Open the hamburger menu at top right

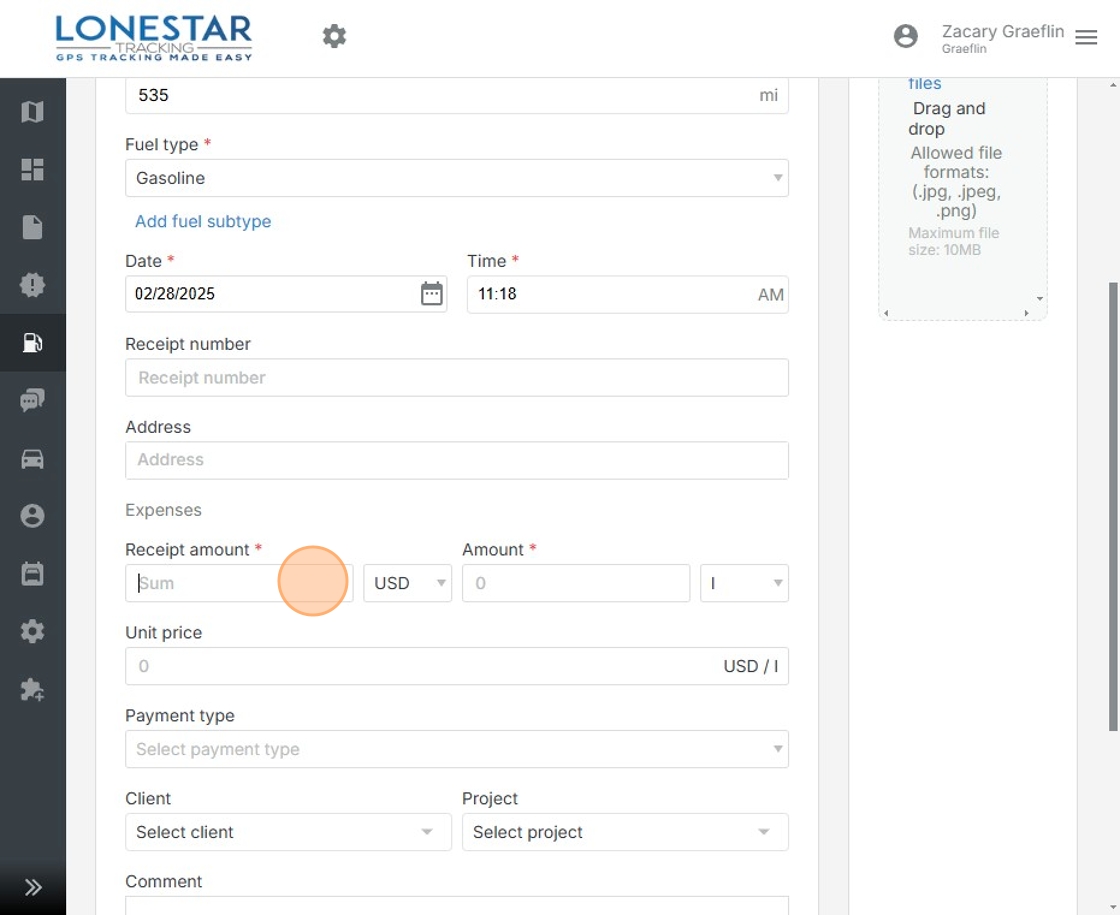pos(1086,37)
